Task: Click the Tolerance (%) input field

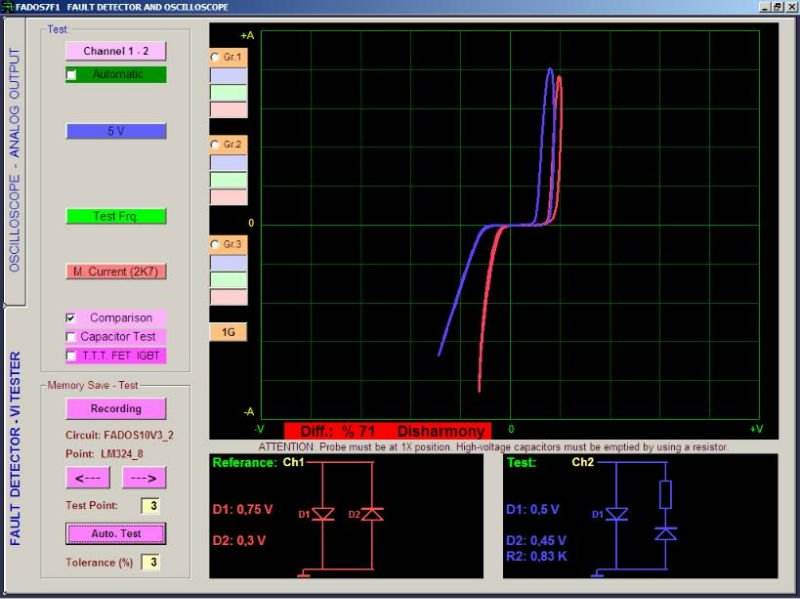Action: pyautogui.click(x=149, y=563)
